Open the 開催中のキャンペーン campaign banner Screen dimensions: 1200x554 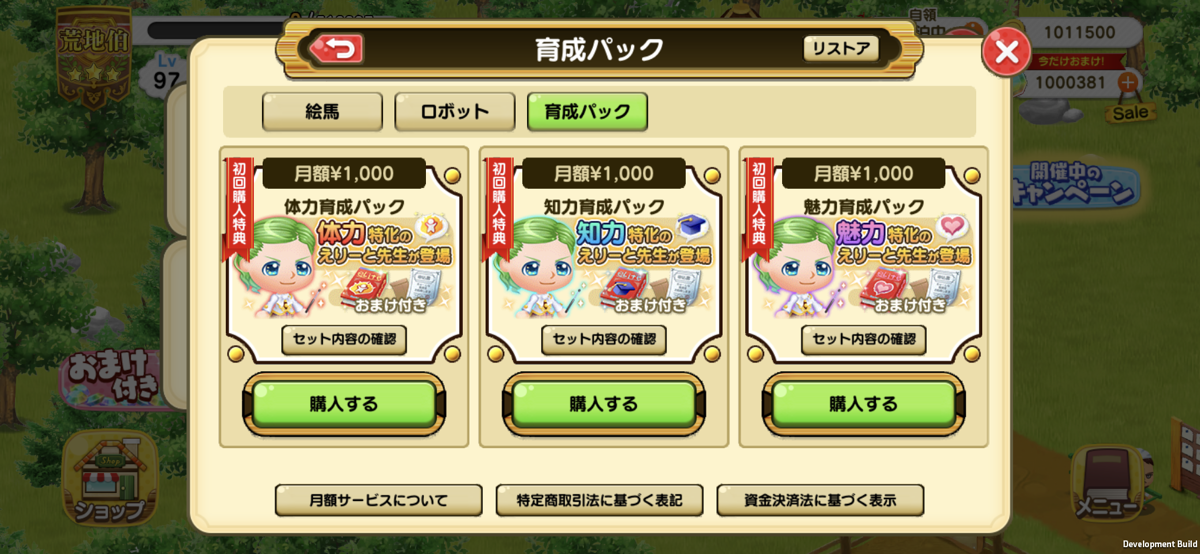[1073, 183]
